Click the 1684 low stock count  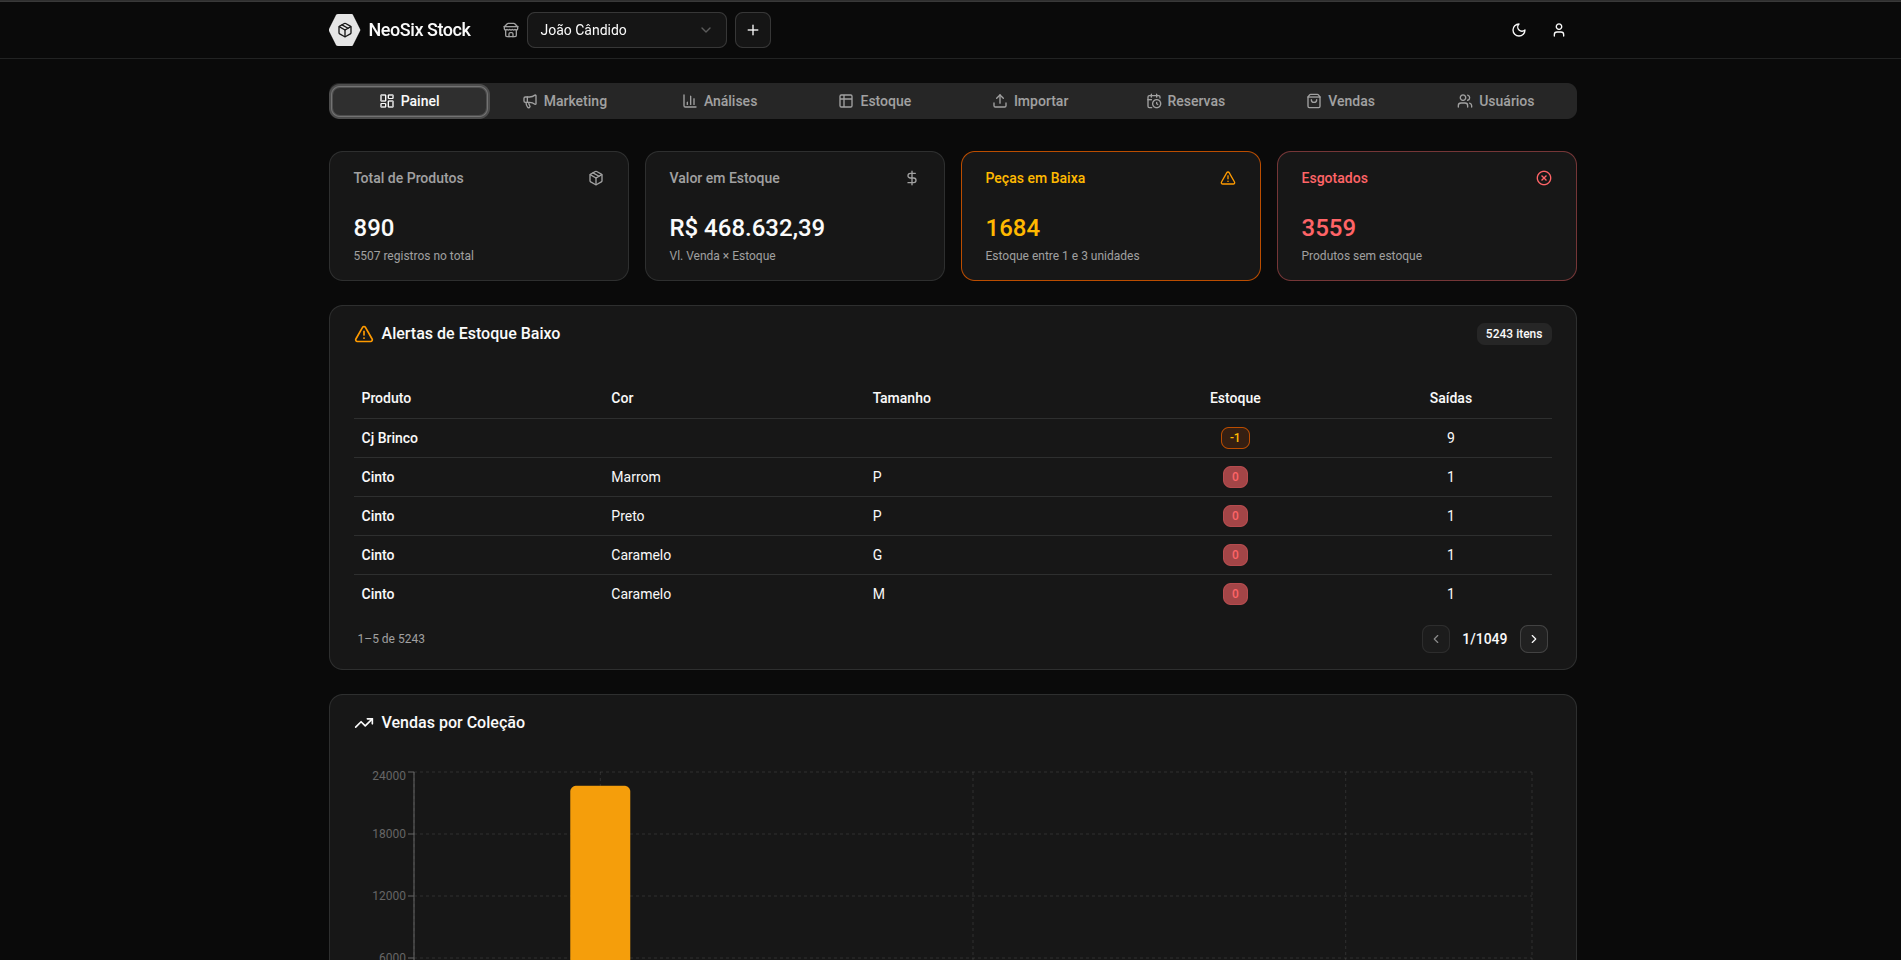tap(1013, 228)
